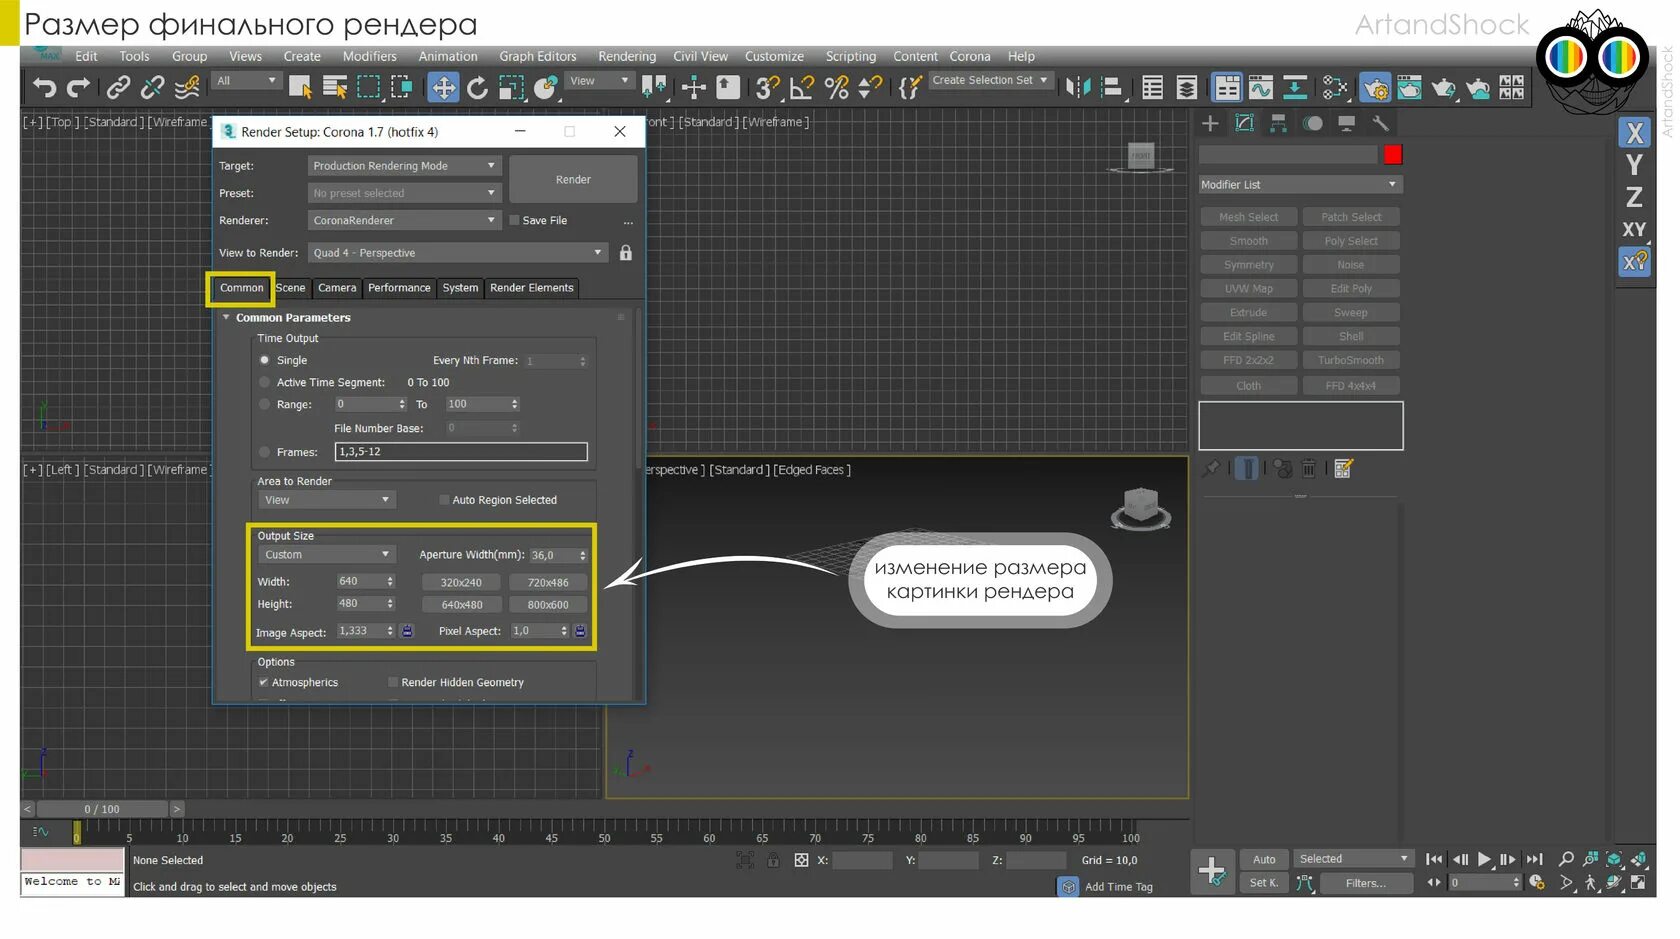The width and height of the screenshot is (1680, 939).
Task: Click Pixel Aspect lock icon
Action: [x=580, y=631]
